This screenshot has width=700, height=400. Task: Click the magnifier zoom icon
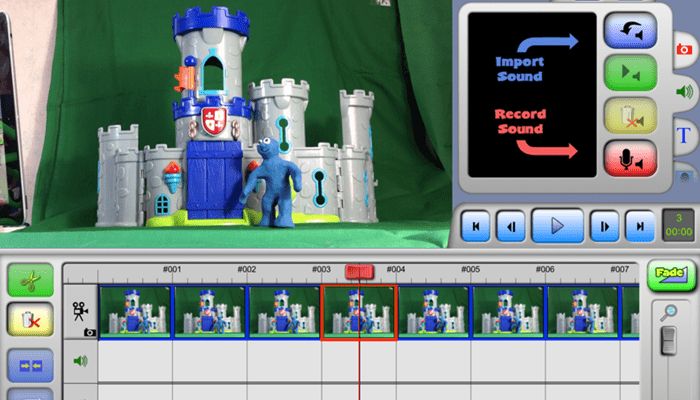tap(668, 312)
